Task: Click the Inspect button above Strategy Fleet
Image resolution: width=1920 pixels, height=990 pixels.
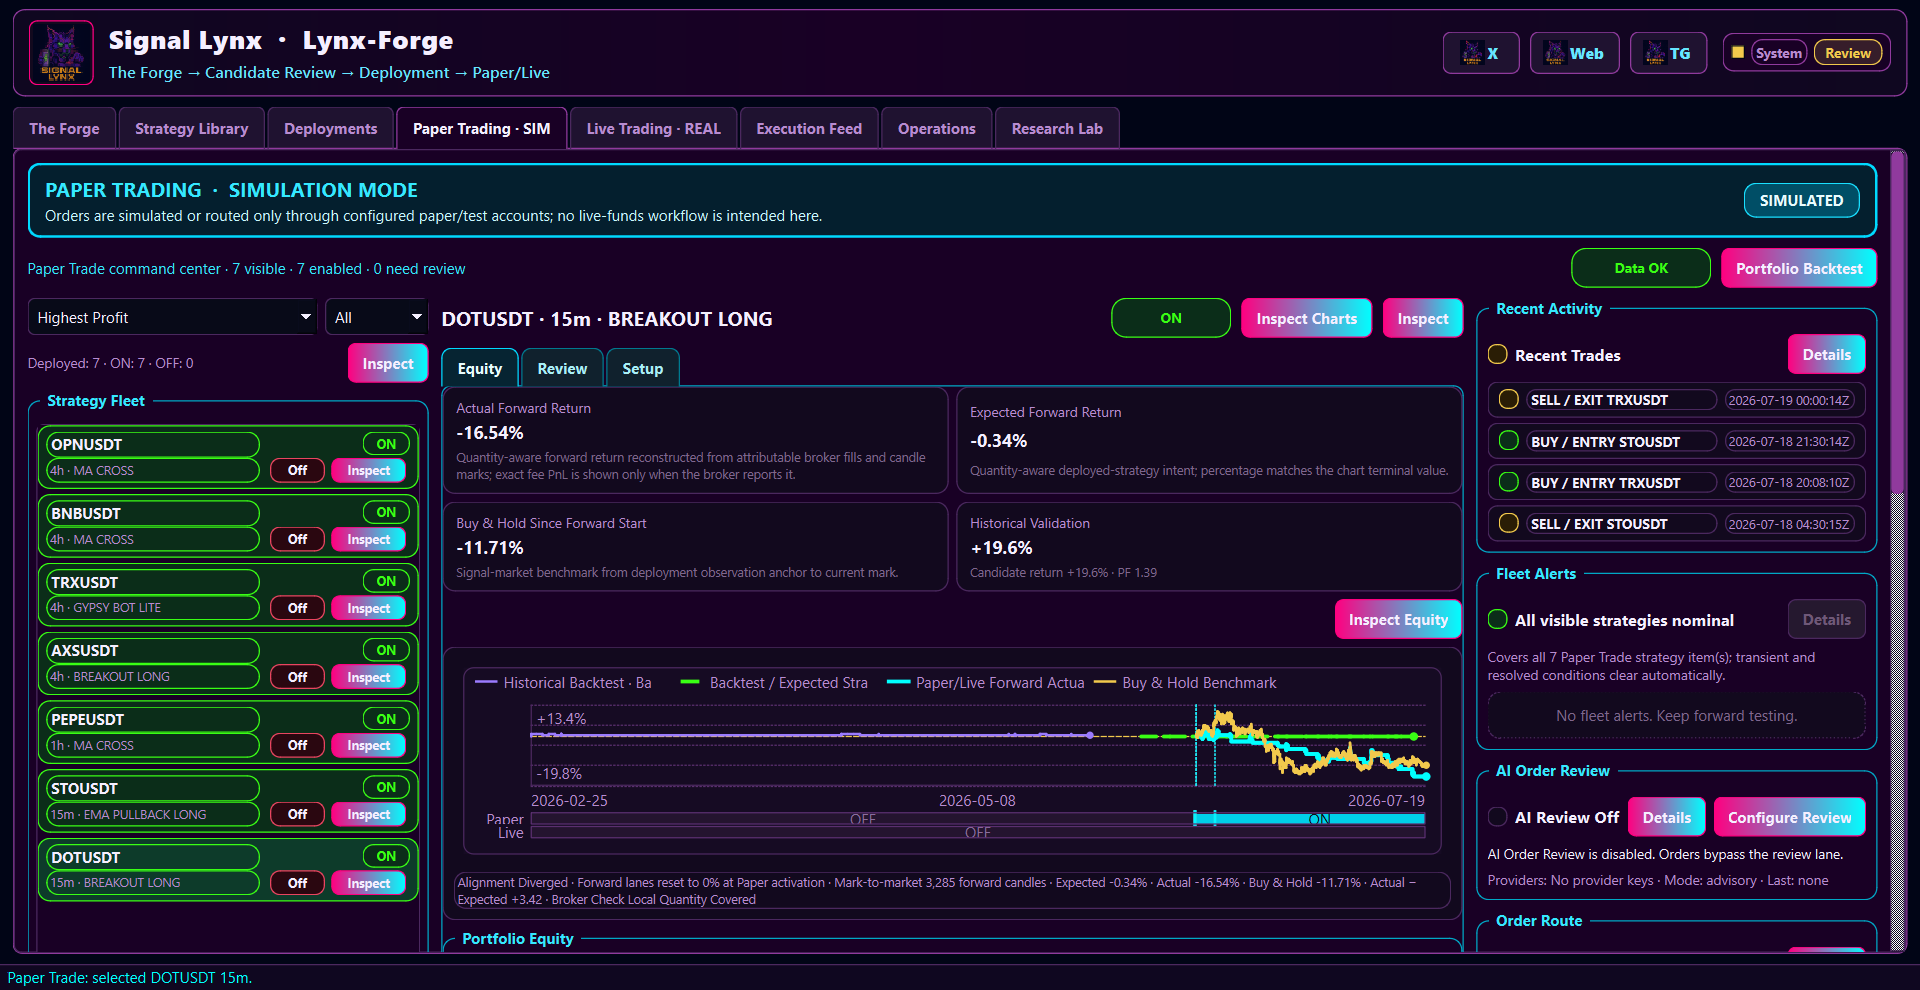Action: [x=388, y=363]
